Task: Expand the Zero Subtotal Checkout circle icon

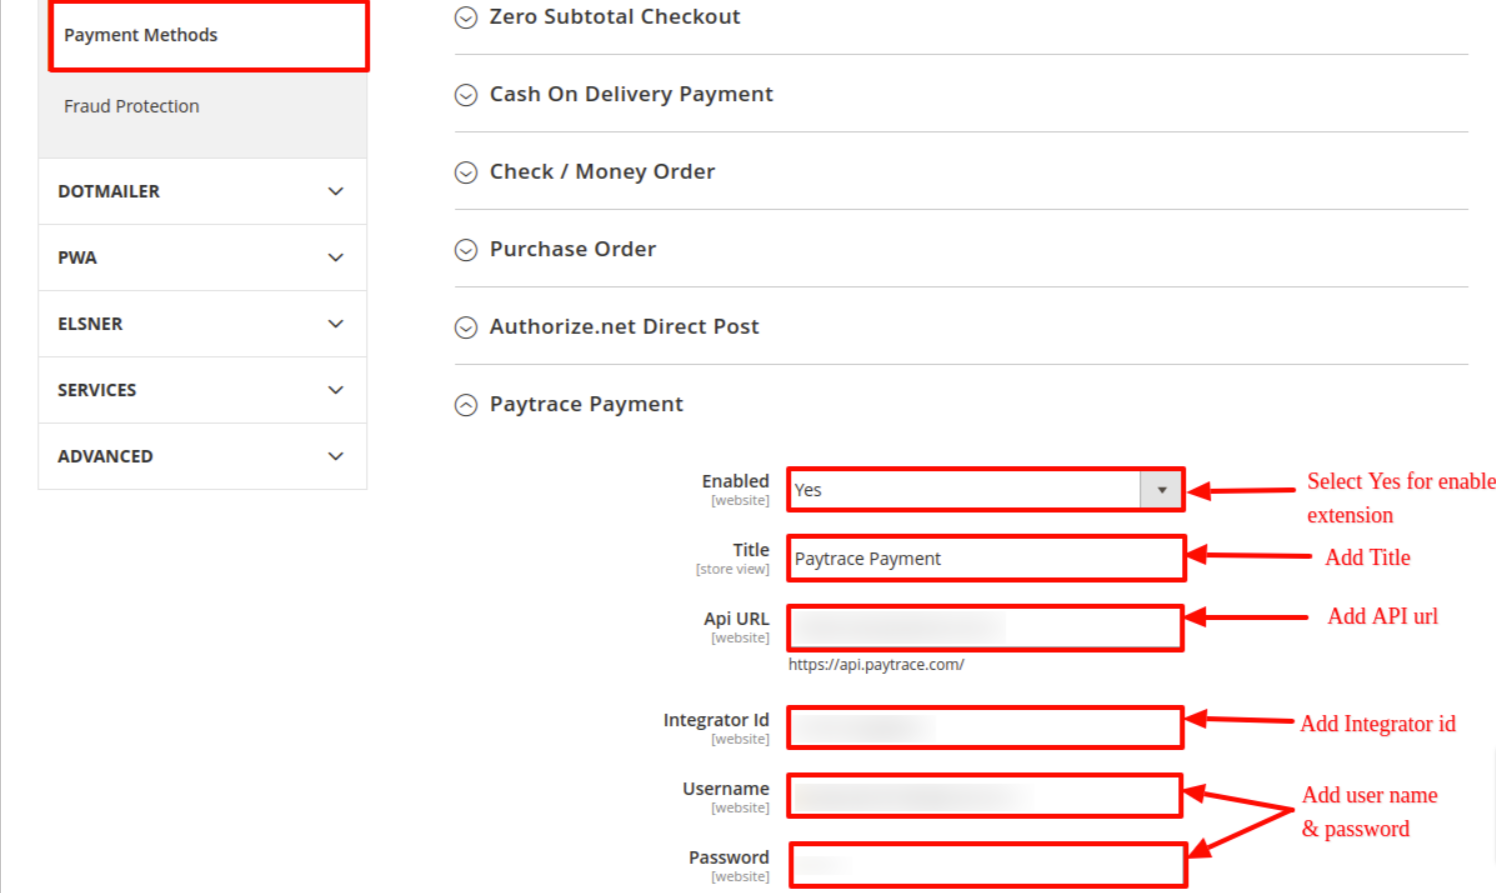Action: (x=466, y=17)
